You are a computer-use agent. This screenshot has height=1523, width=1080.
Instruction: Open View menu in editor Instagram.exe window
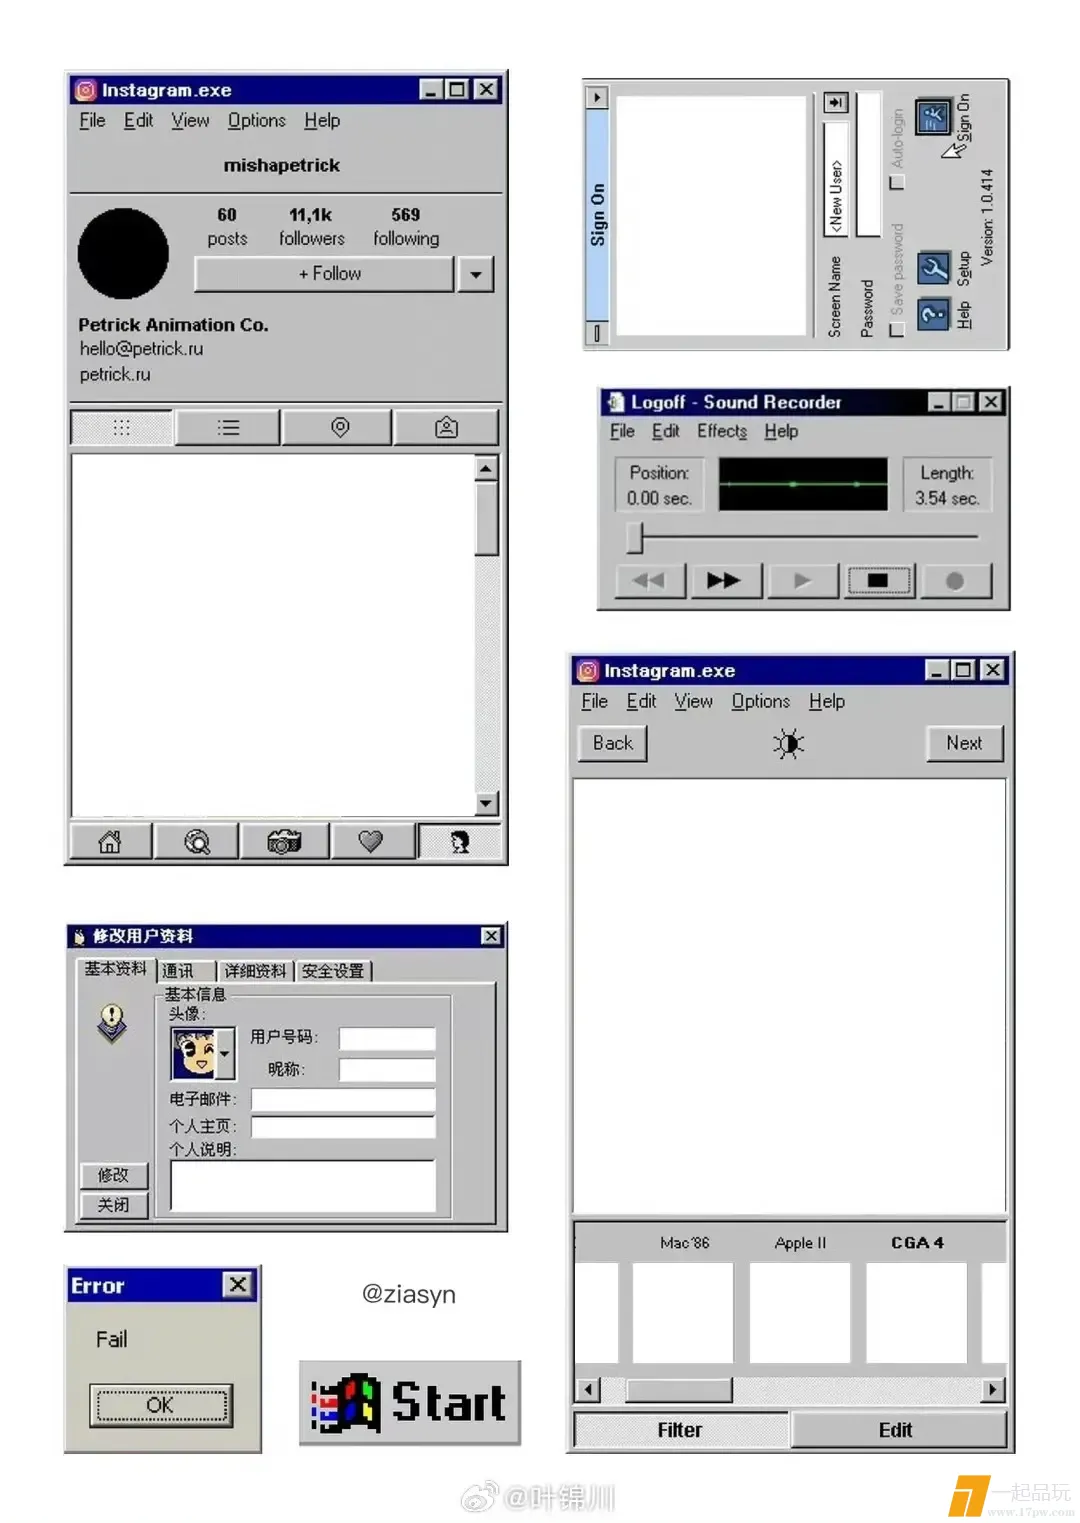point(693,701)
